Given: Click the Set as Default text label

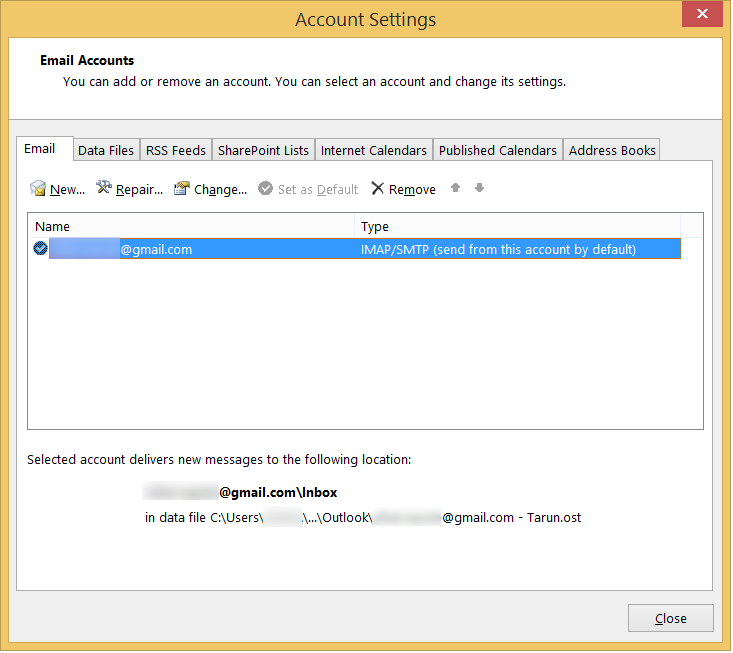Looking at the screenshot, I should click(x=318, y=190).
